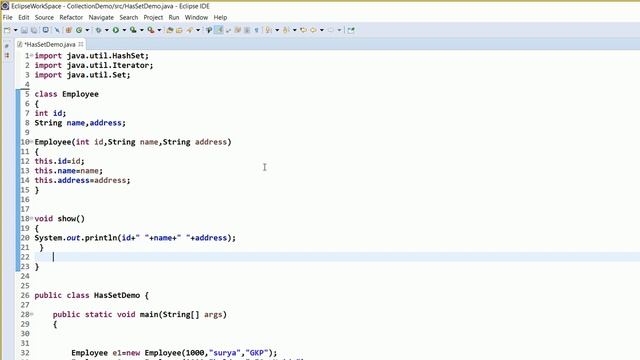Image resolution: width=640 pixels, height=360 pixels.
Task: Run the program with the green Run icon
Action: coord(116,30)
